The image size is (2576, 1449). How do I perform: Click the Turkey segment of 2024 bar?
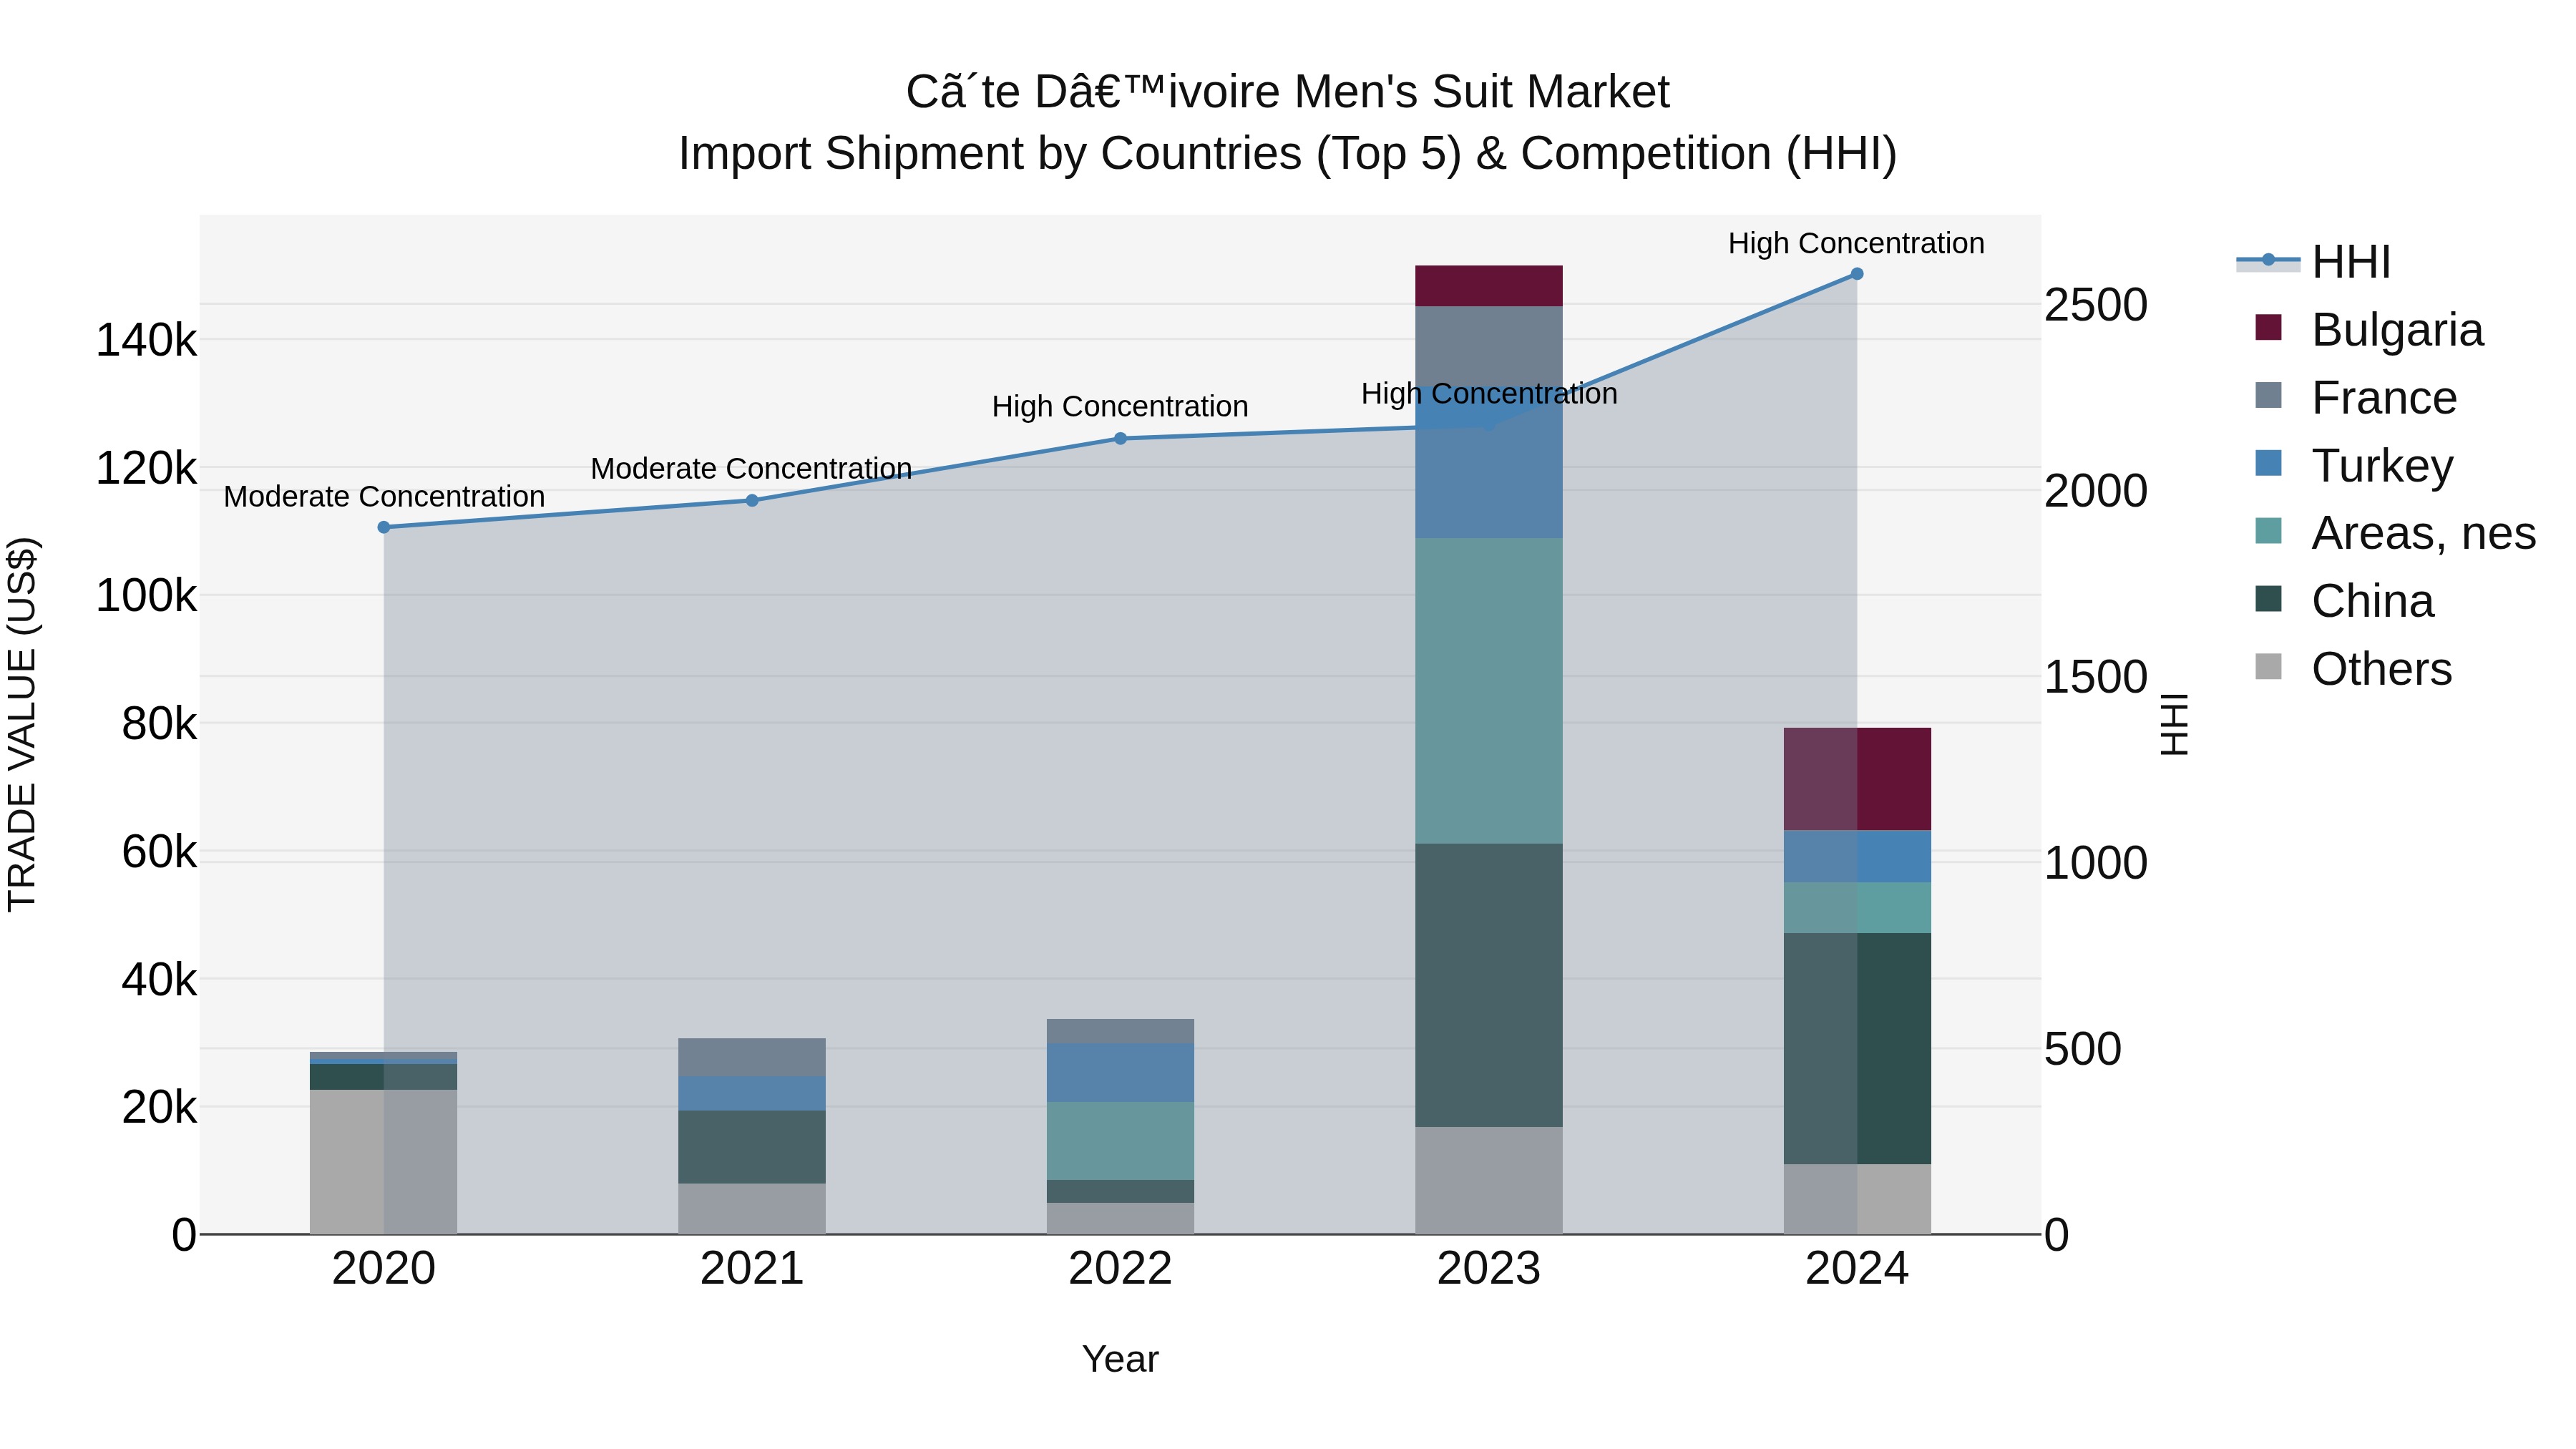[x=1857, y=856]
